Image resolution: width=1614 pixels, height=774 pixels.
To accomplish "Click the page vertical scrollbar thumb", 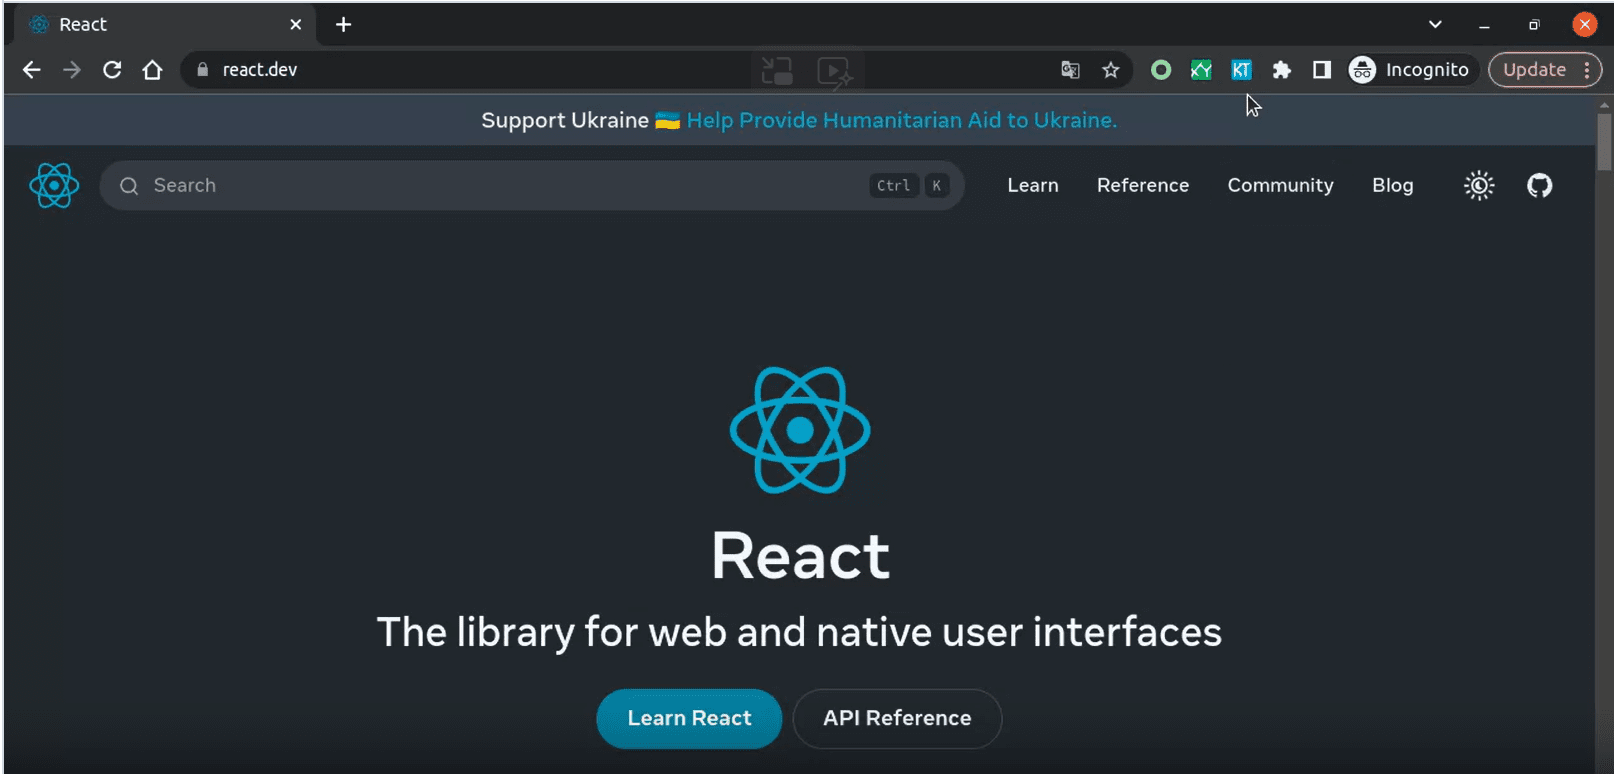I will coord(1604,142).
